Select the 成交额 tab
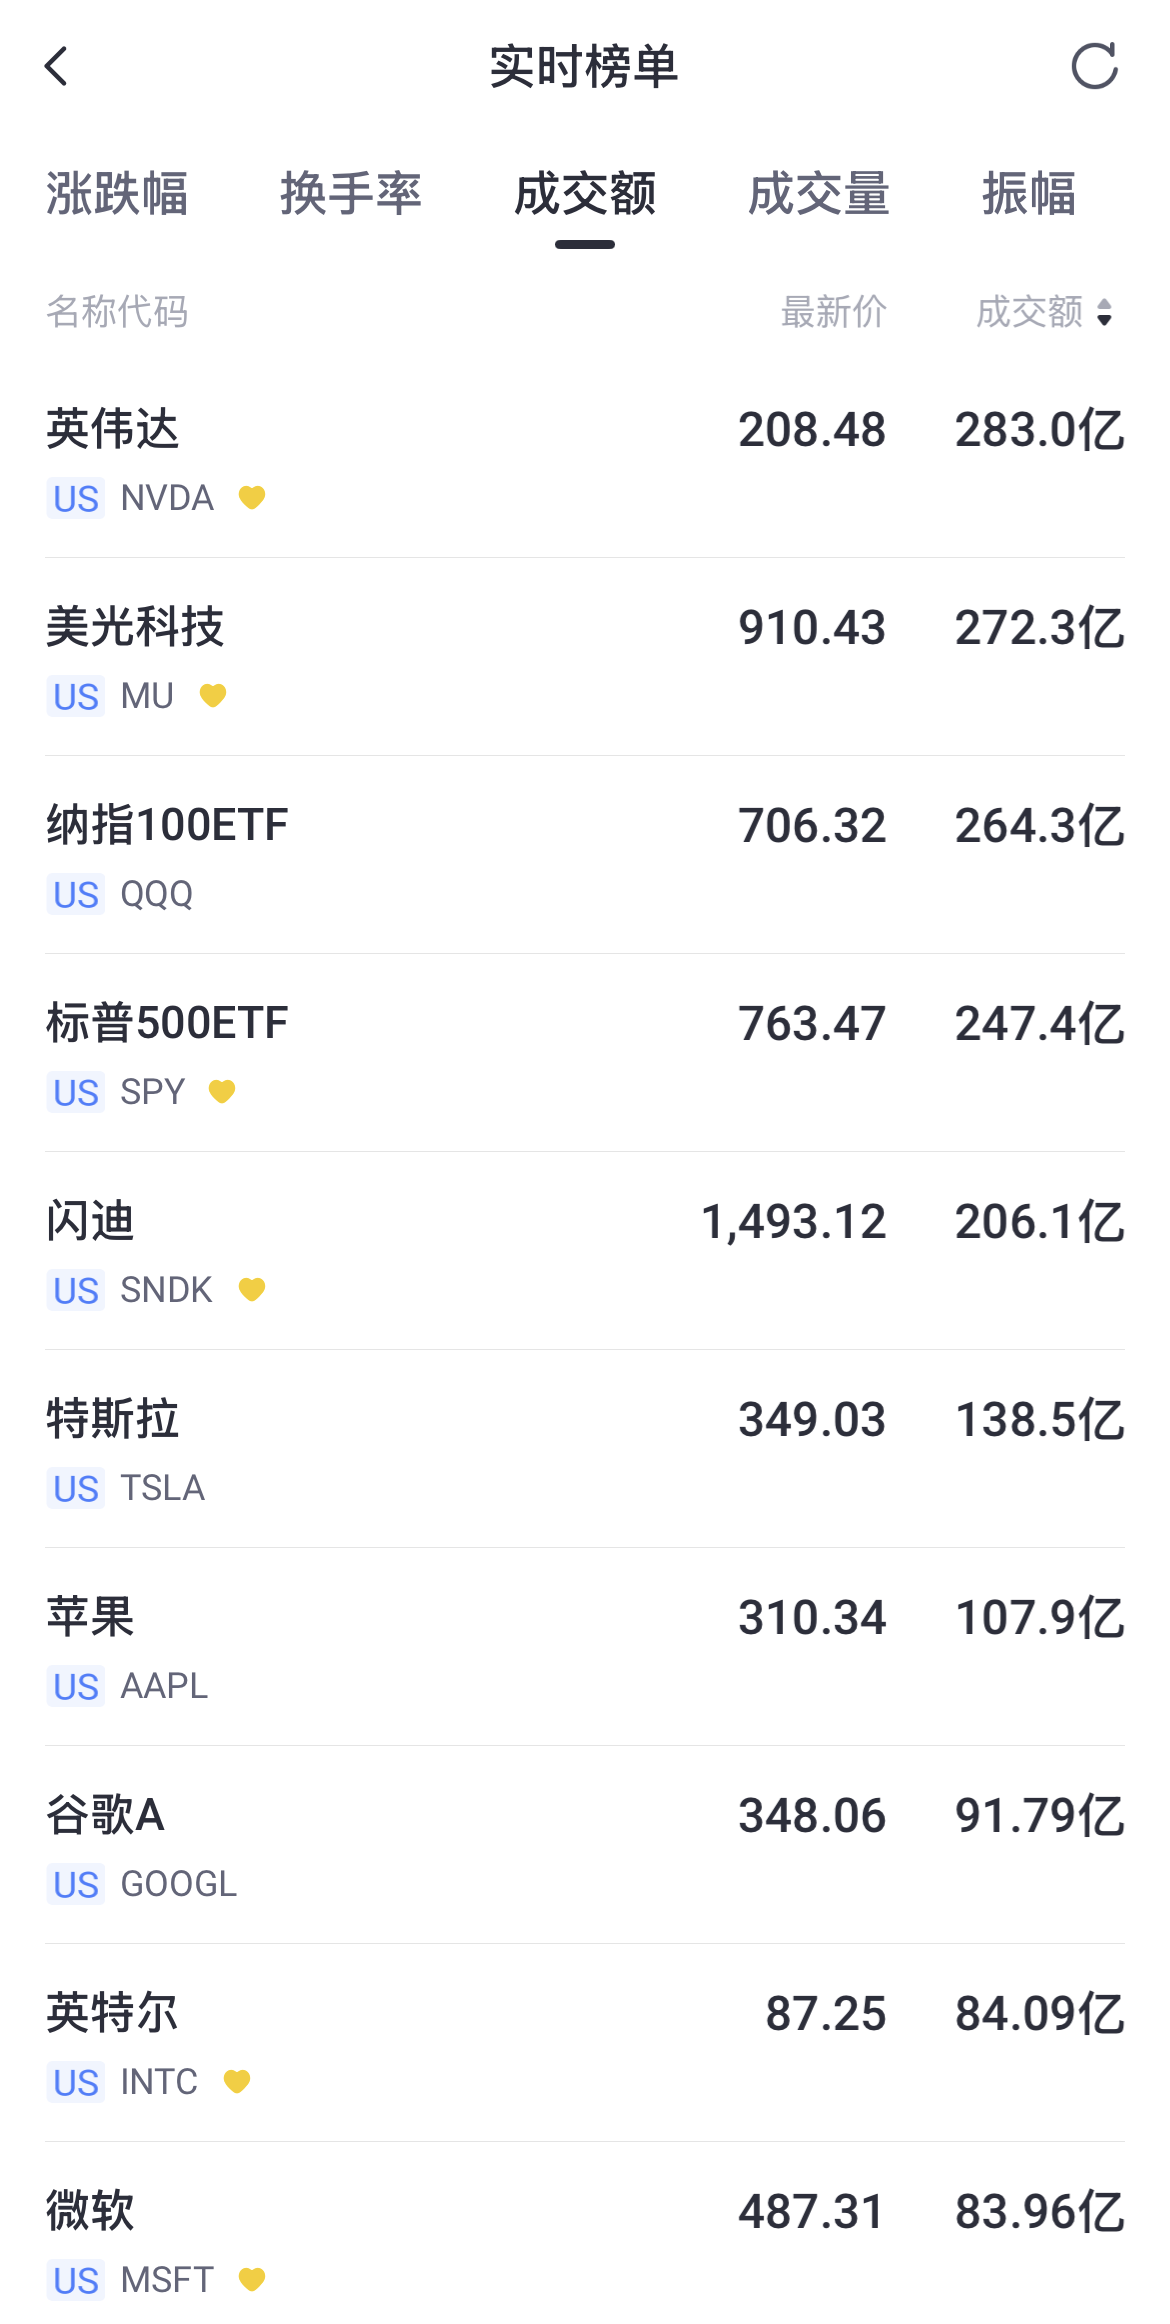The width and height of the screenshot is (1170, 2324). coord(585,194)
